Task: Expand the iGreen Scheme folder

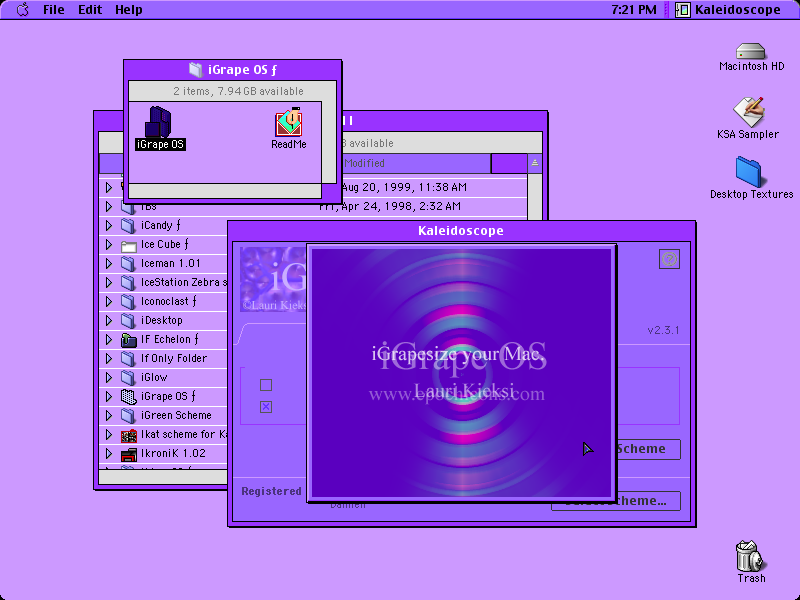Action: coord(109,415)
